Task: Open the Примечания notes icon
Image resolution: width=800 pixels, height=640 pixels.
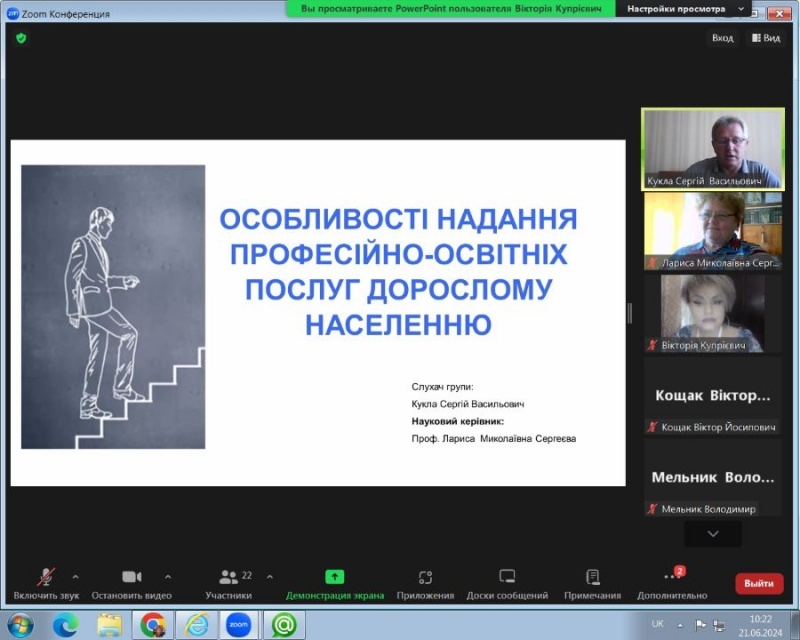Action: [592, 578]
